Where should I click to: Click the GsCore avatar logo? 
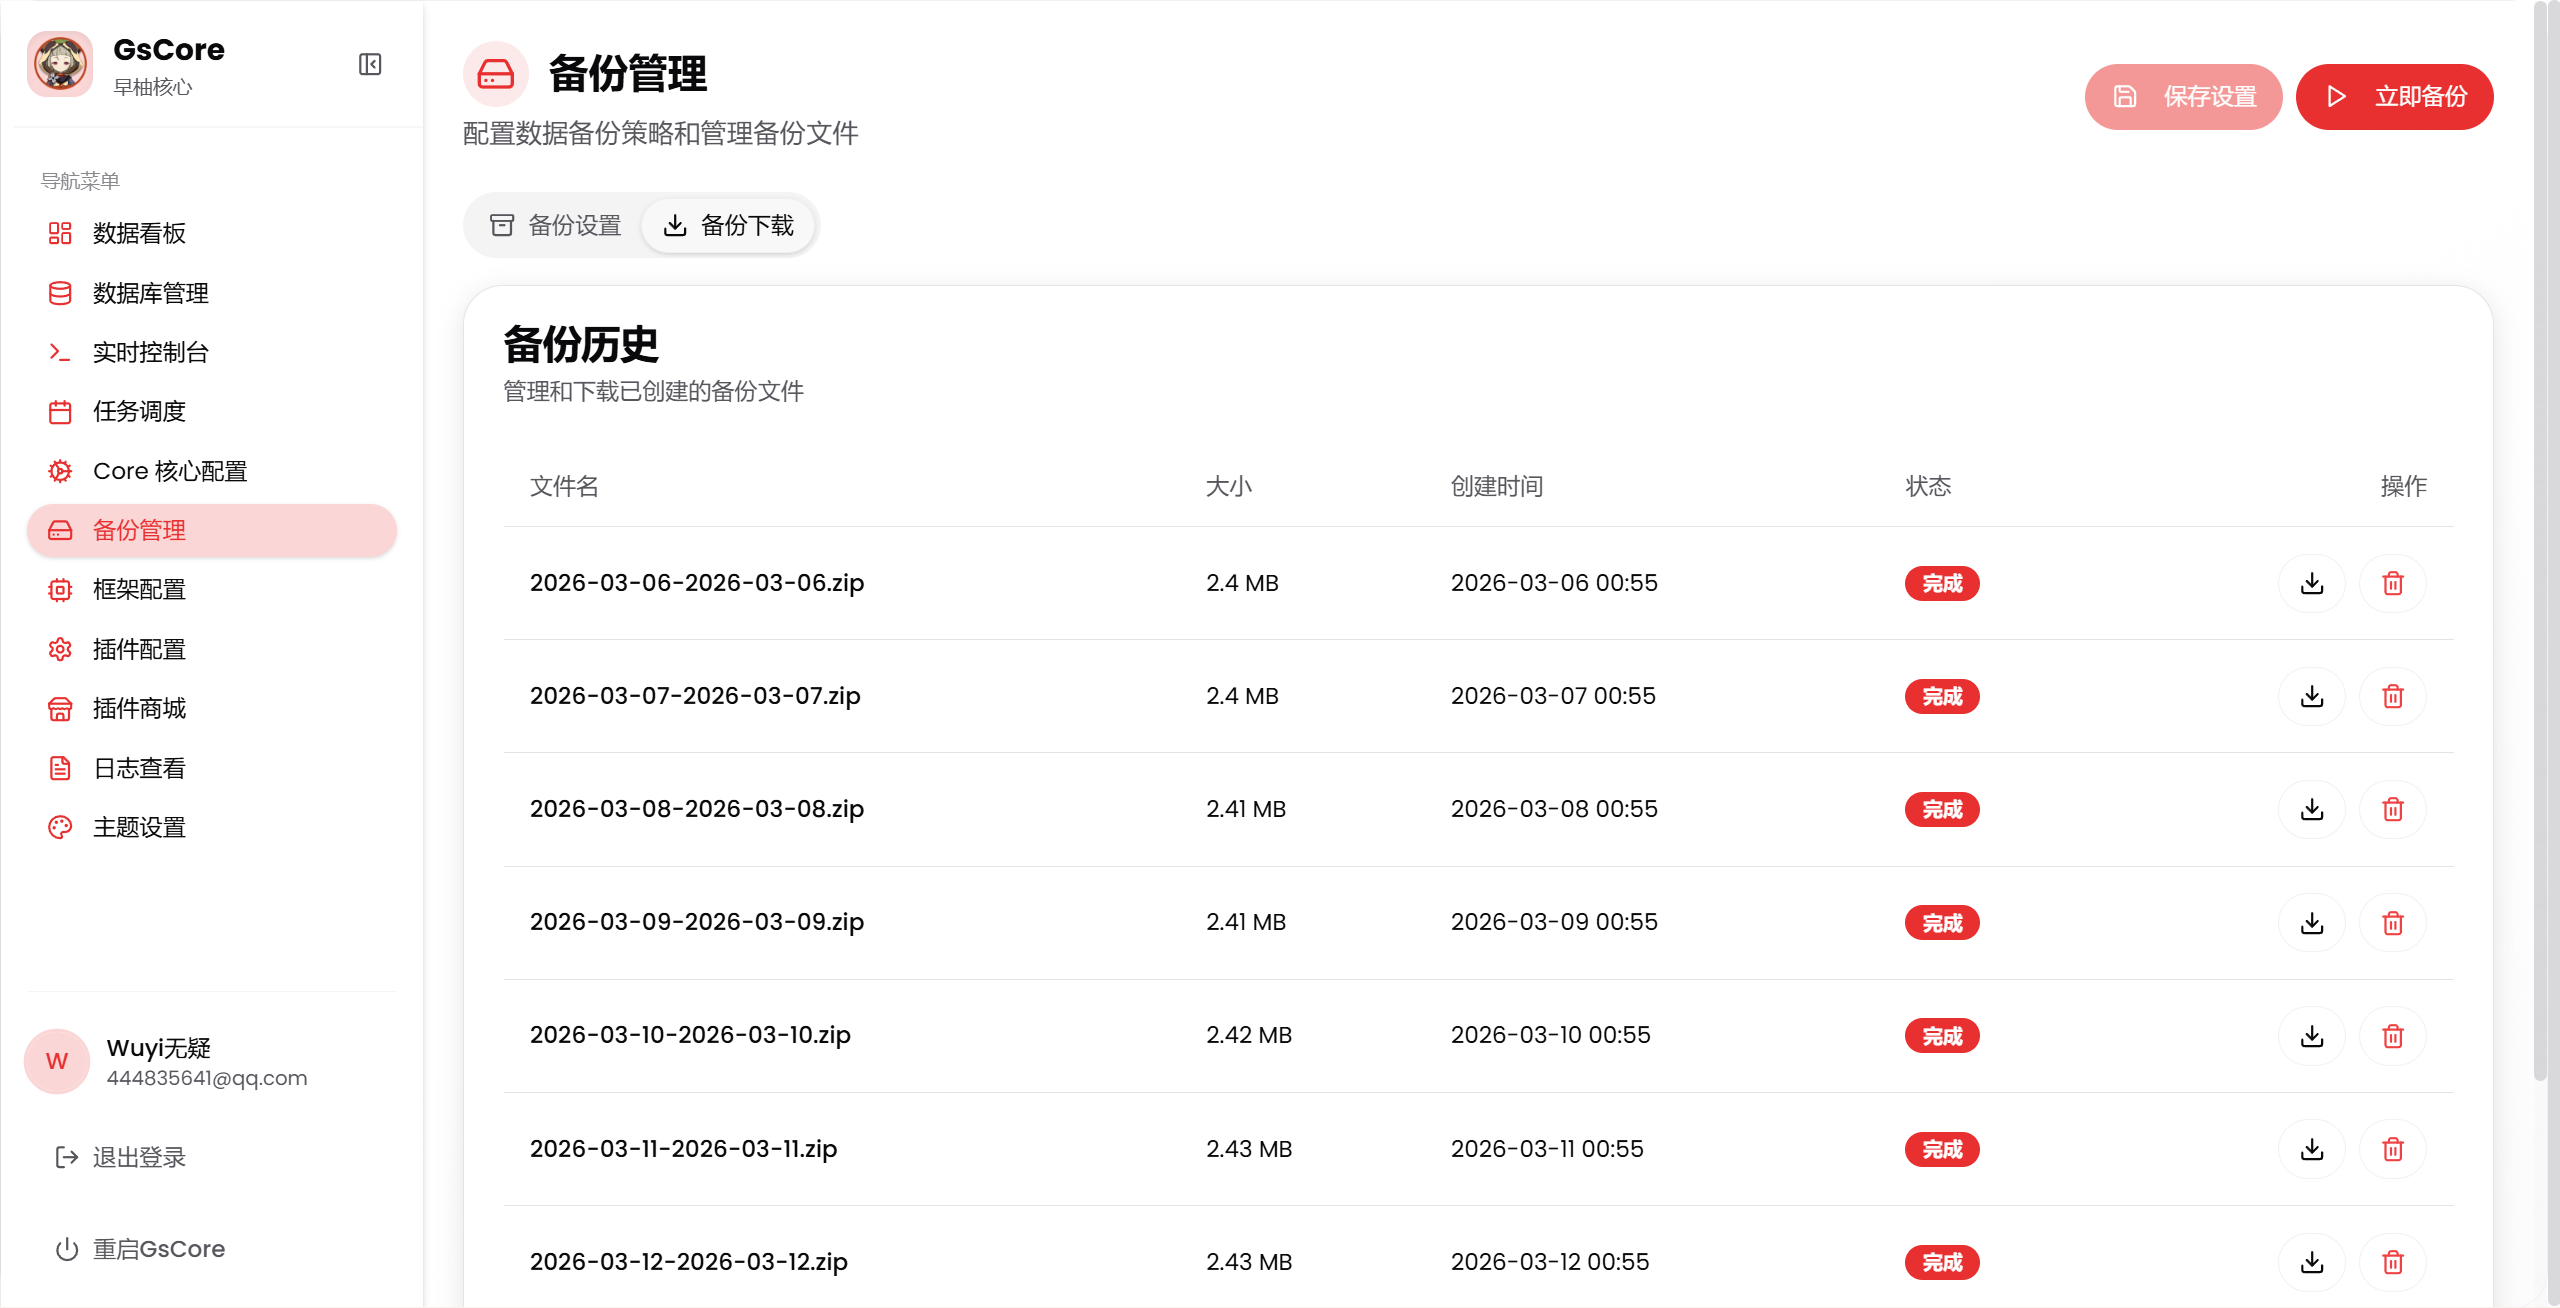60,65
